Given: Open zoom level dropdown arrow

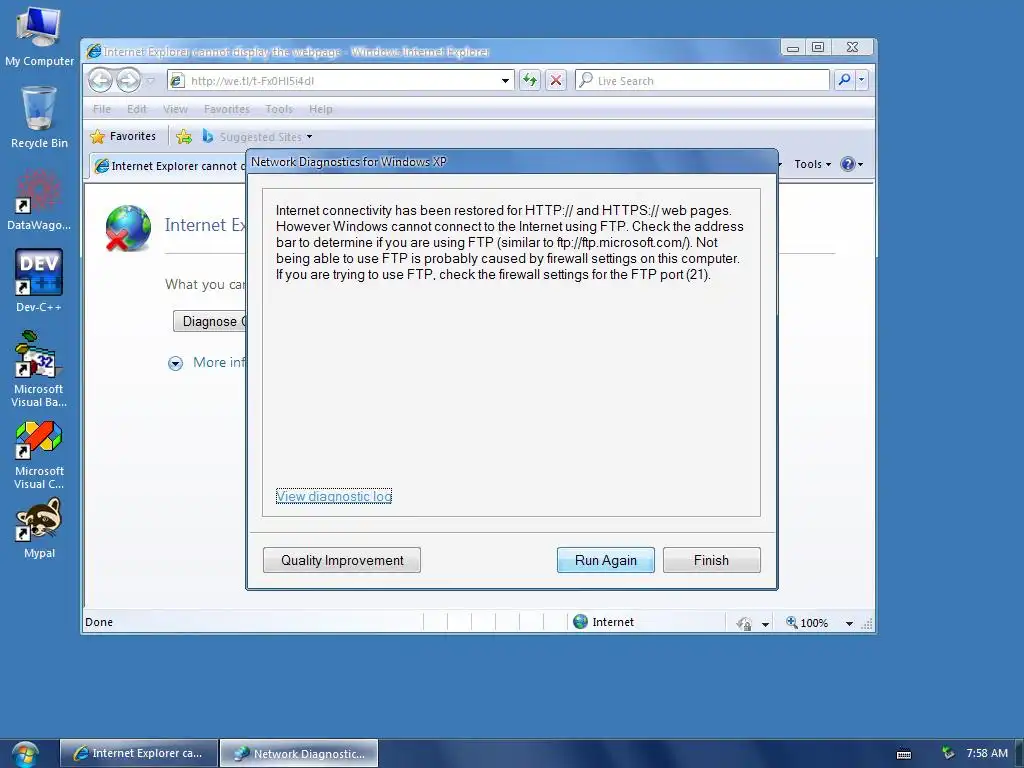Looking at the screenshot, I should (849, 623).
